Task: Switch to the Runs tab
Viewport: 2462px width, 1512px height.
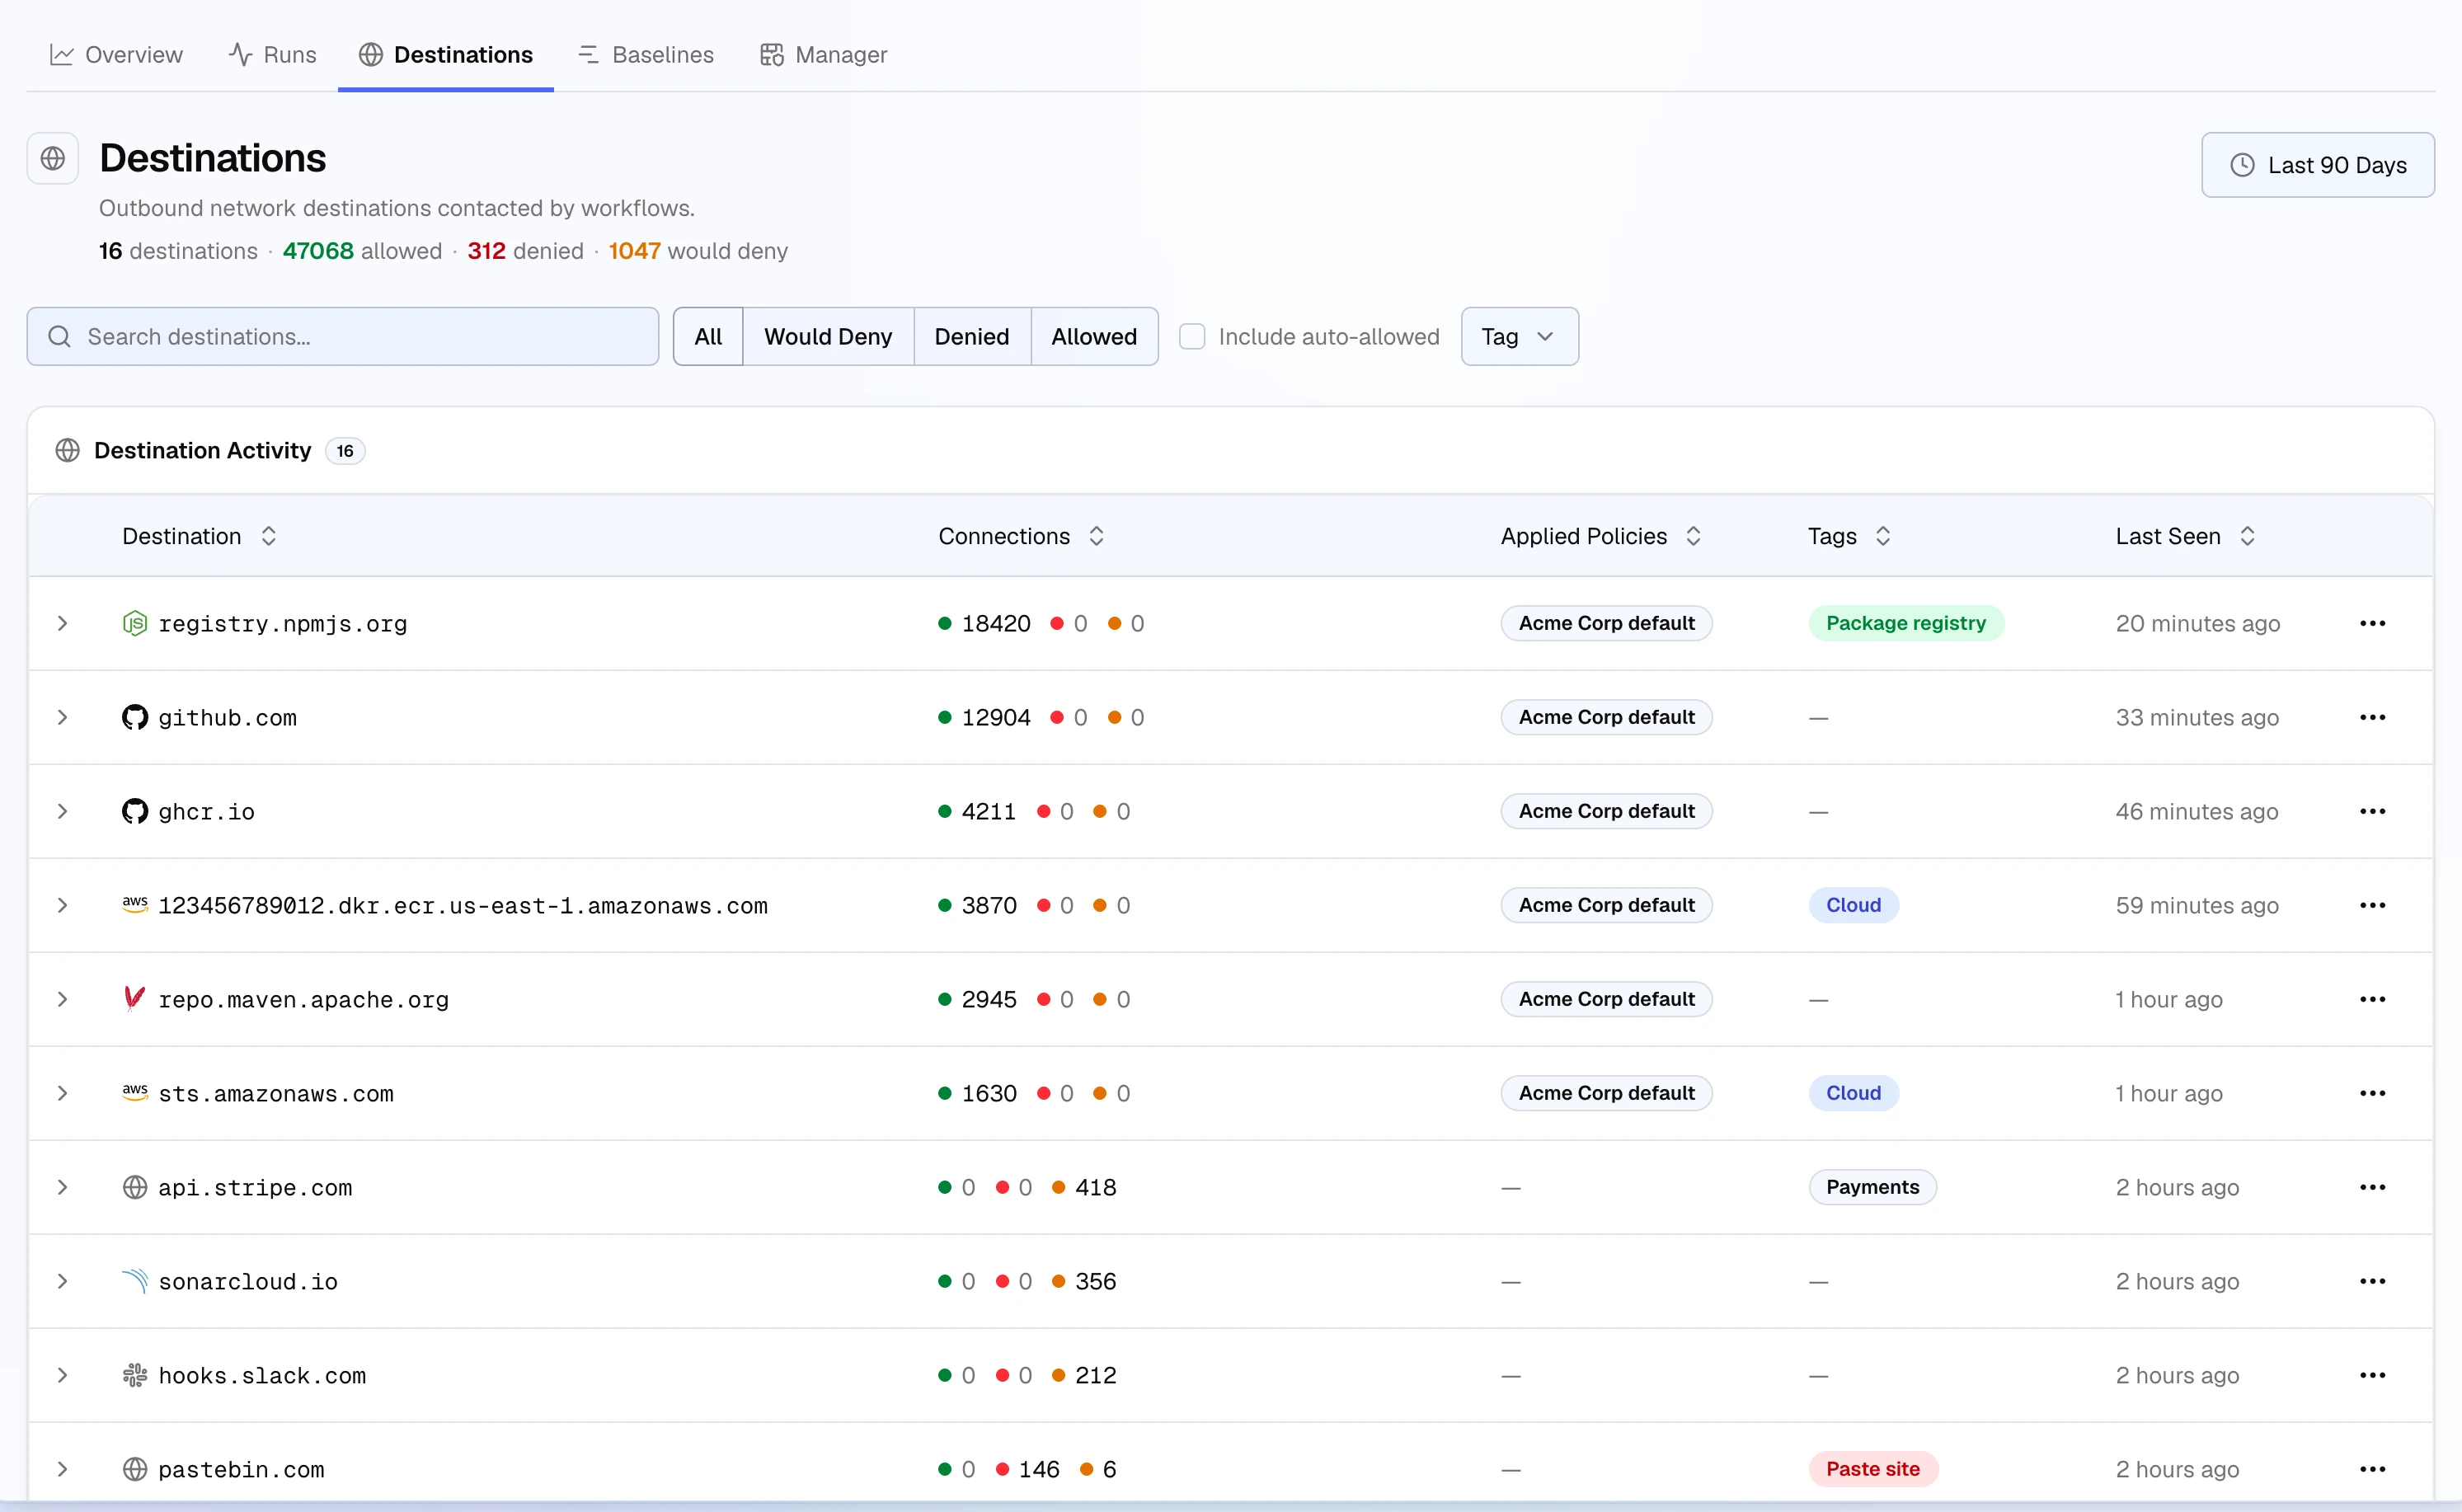Action: coord(272,55)
